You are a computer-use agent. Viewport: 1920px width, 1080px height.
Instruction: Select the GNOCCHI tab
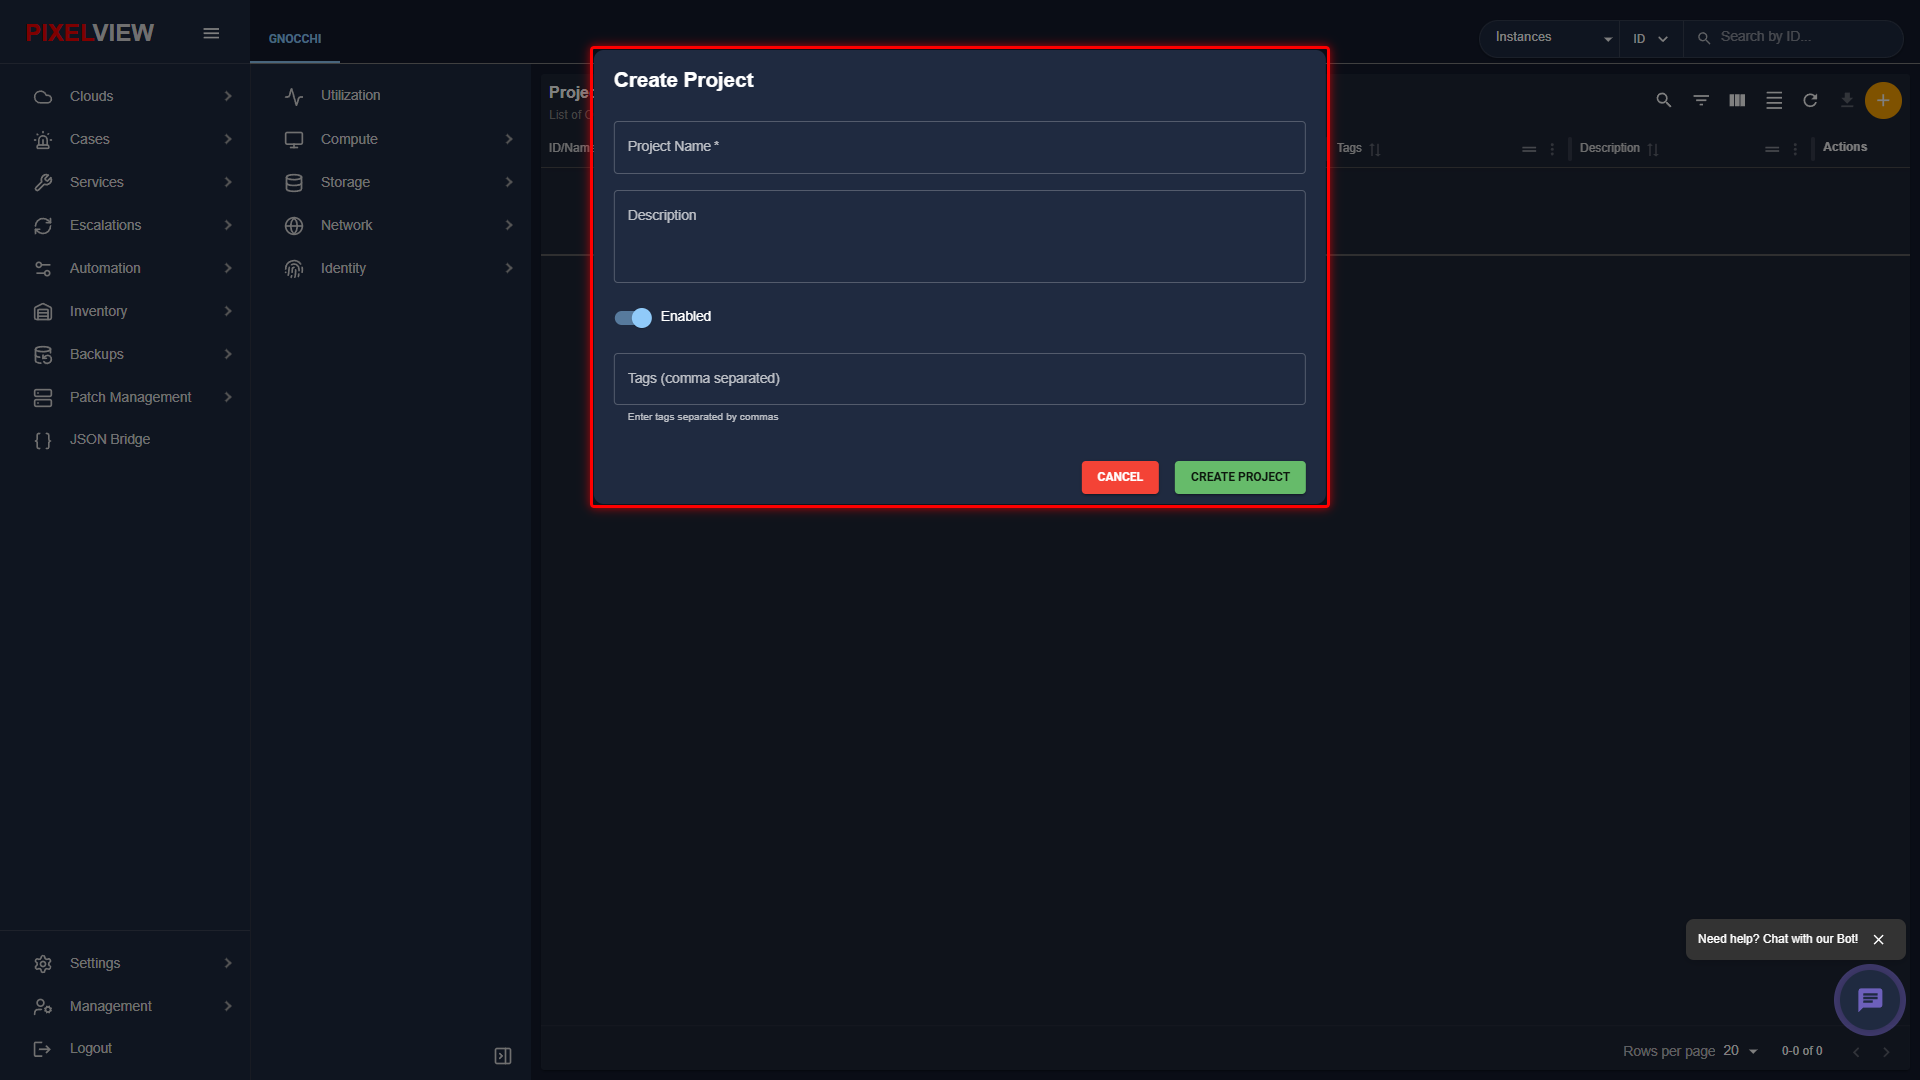(x=295, y=39)
